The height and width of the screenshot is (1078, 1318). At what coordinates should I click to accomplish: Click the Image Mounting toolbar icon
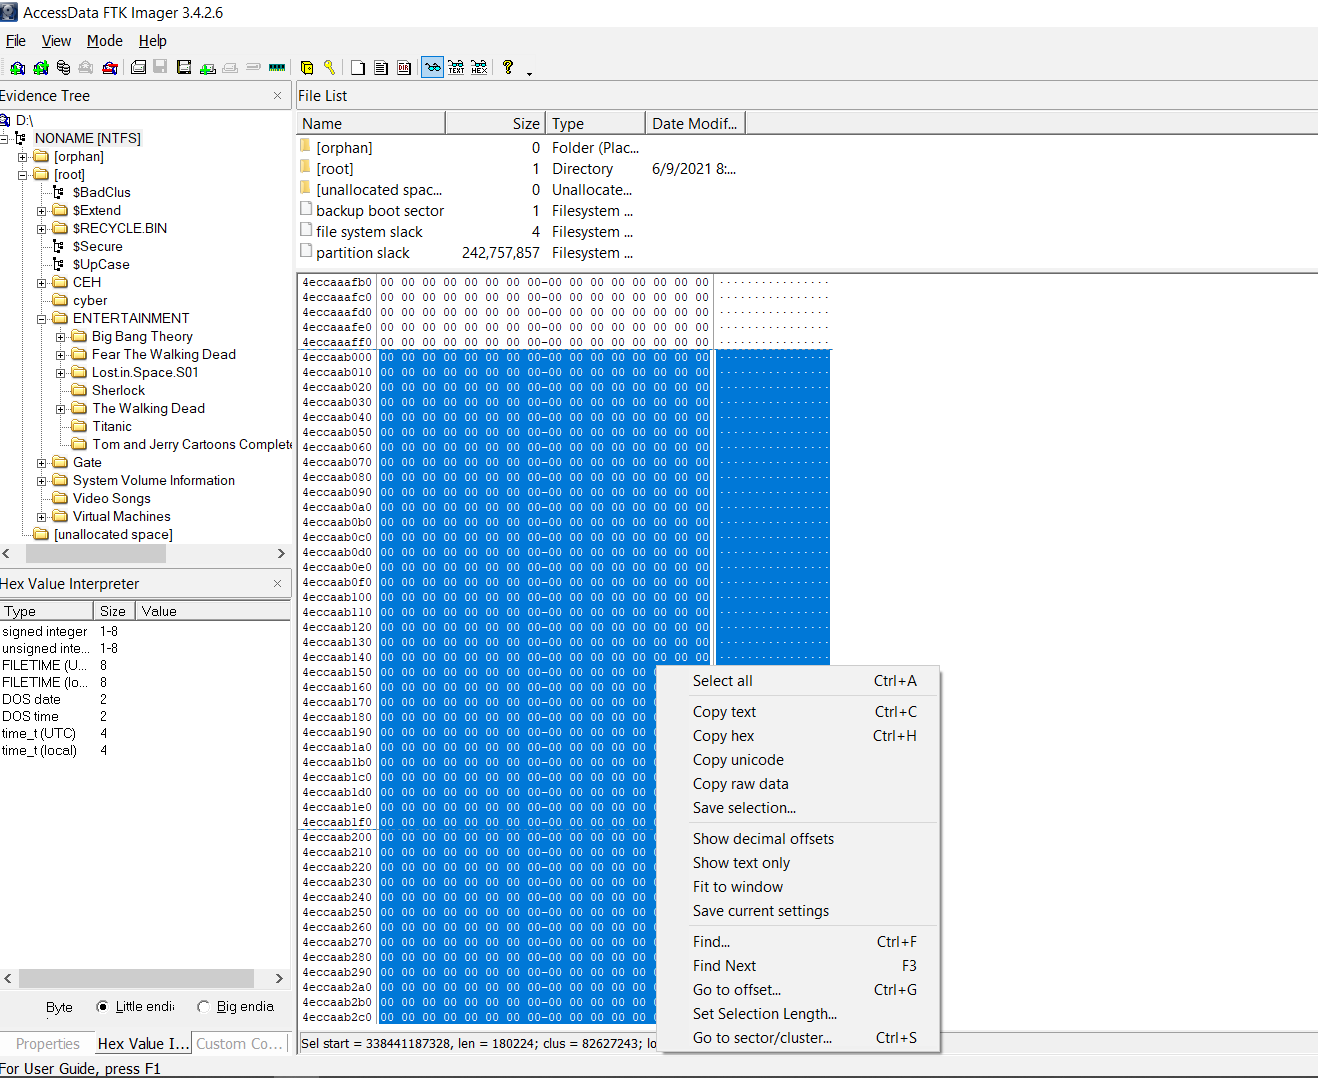(63, 67)
